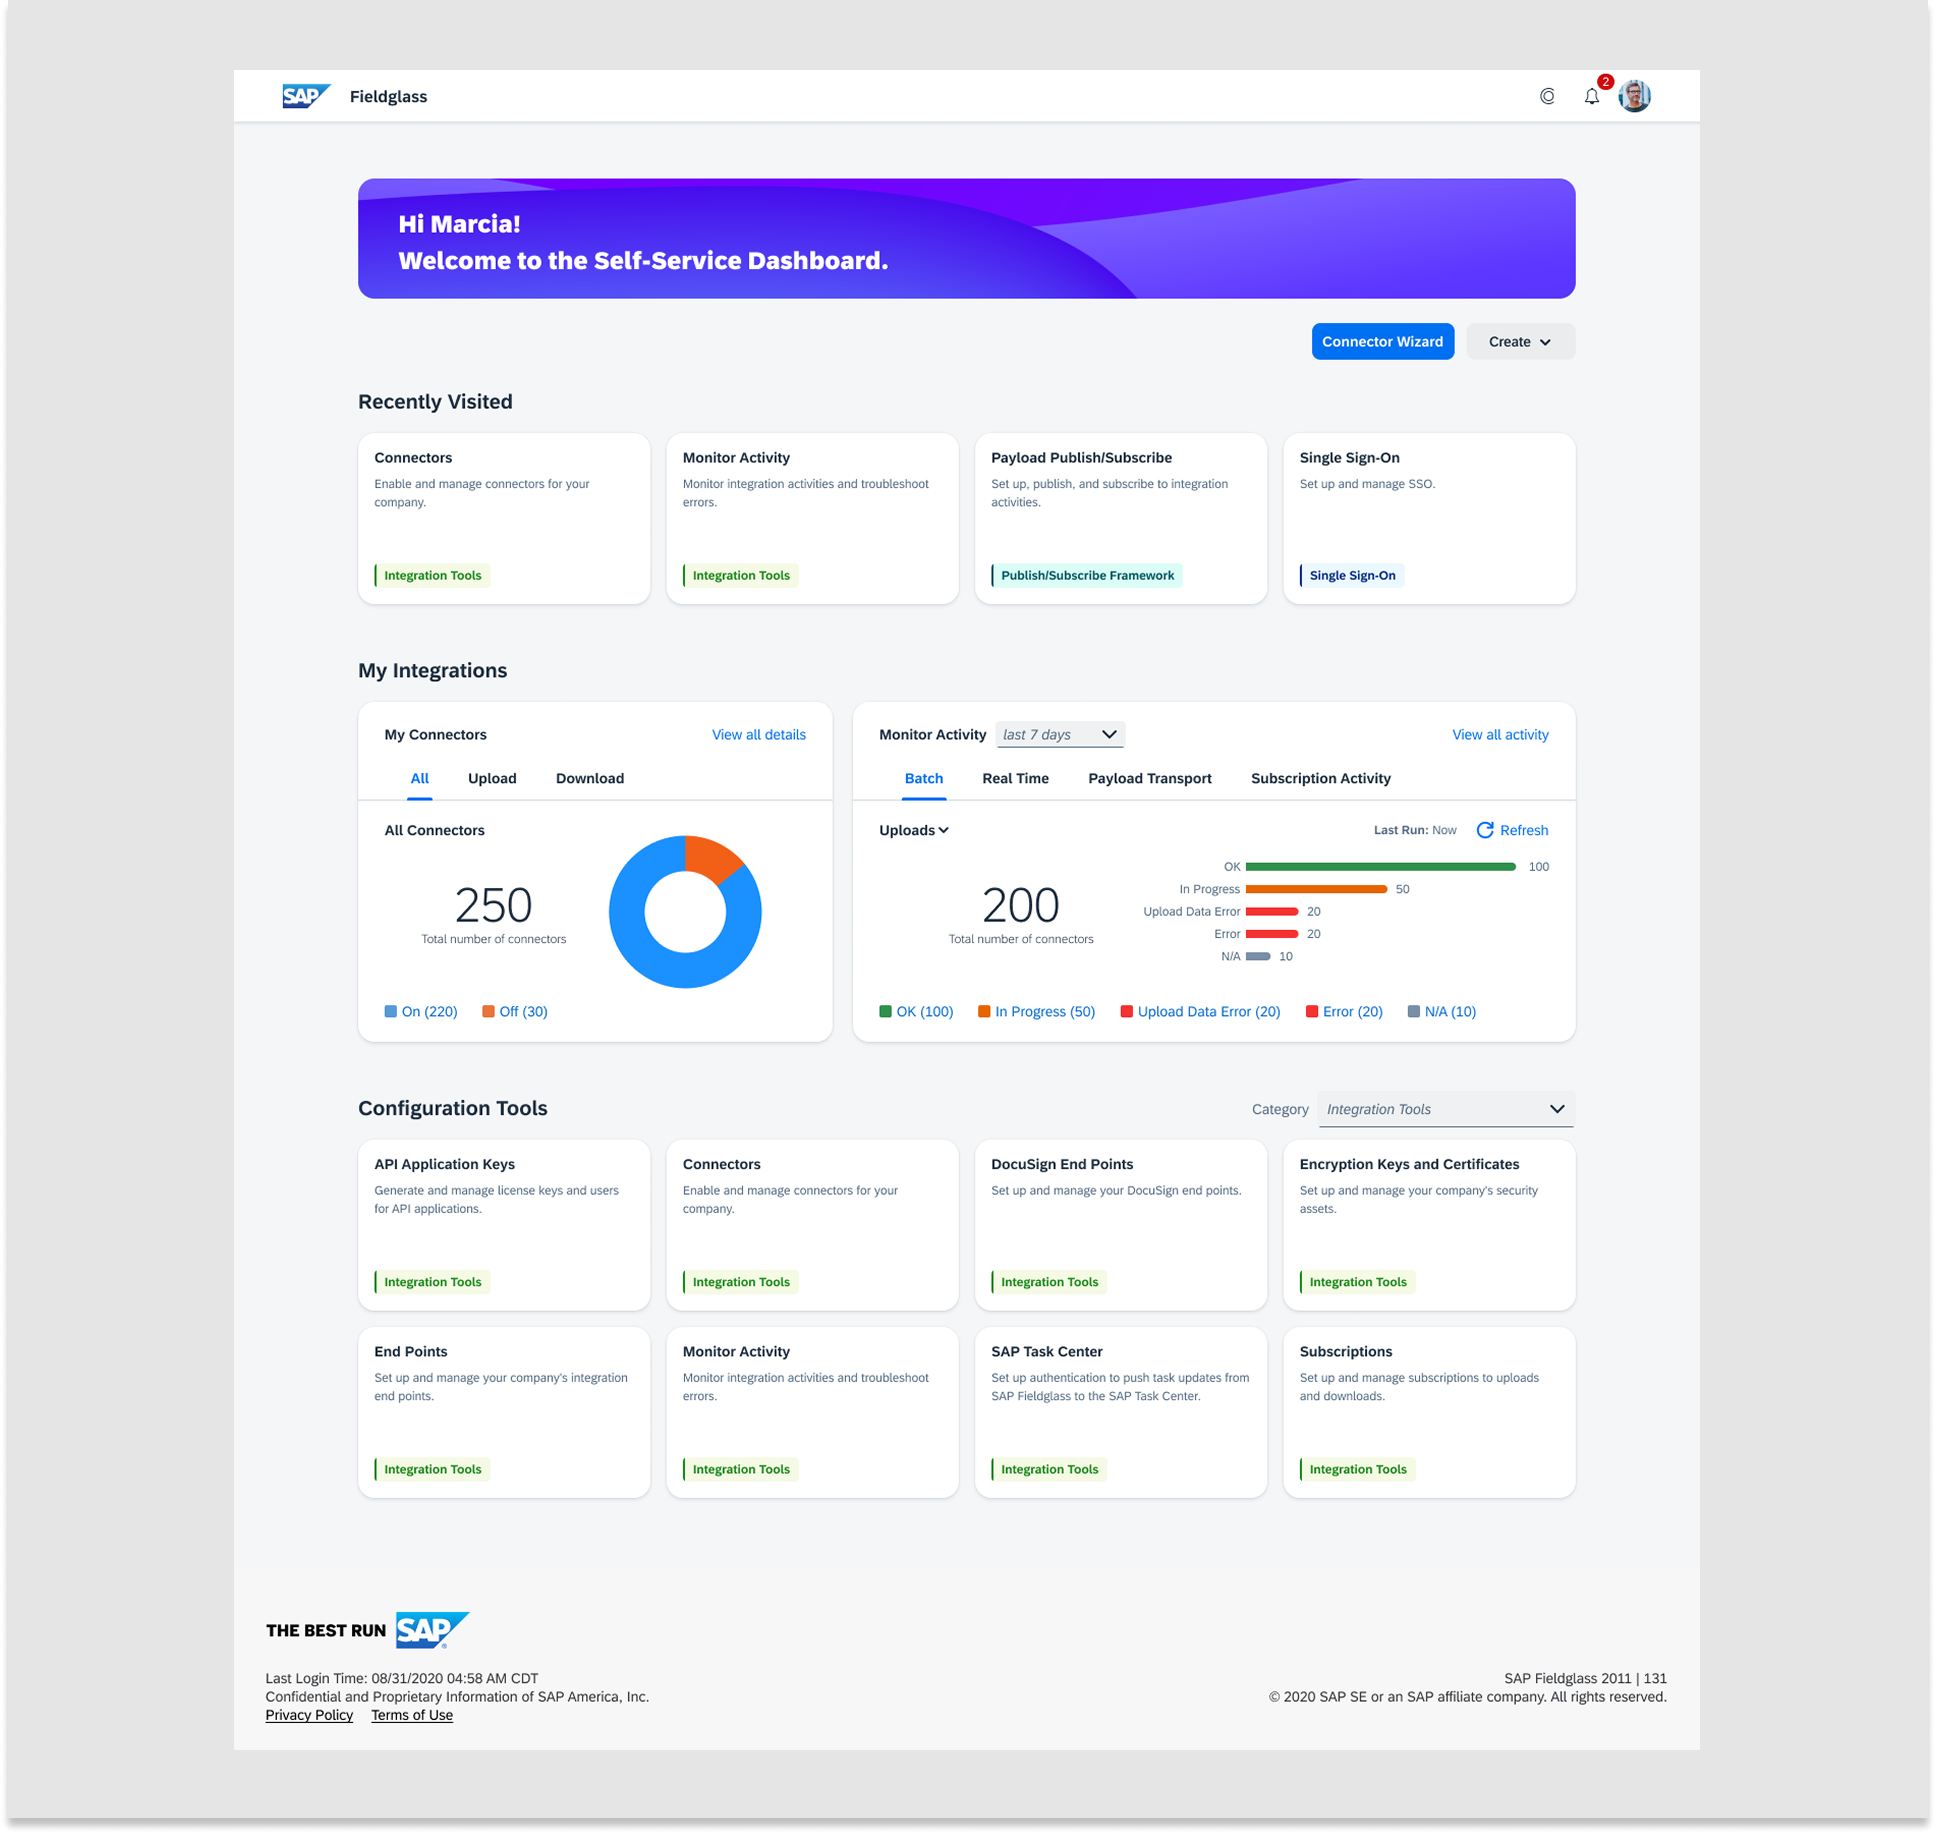Click THE BEST RUN SAP footer logo
This screenshot has height=1834, width=1936.
367,1630
